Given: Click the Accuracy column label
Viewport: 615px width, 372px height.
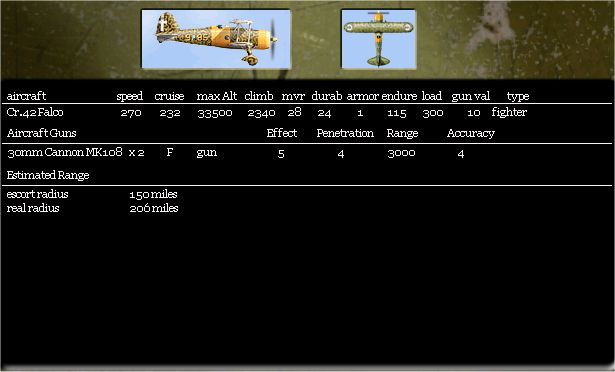Looking at the screenshot, I should (x=471, y=133).
